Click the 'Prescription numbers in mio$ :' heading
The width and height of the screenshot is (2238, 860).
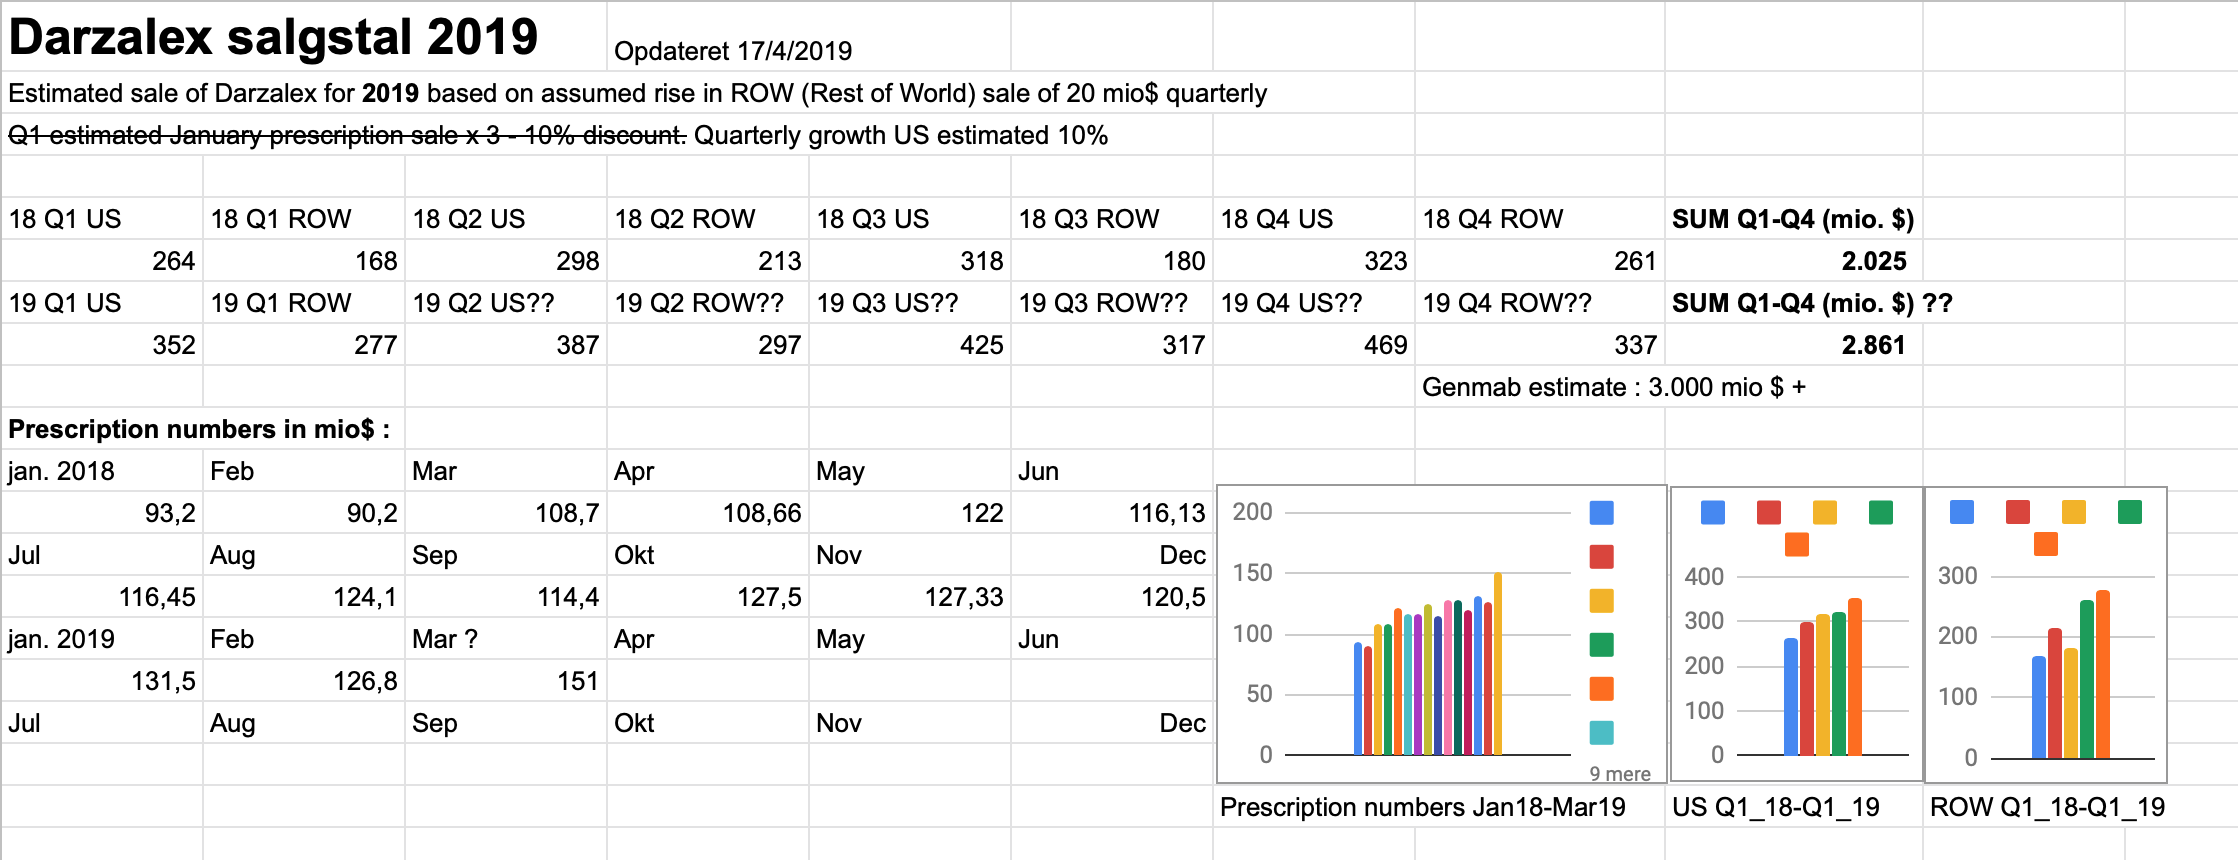(x=199, y=429)
